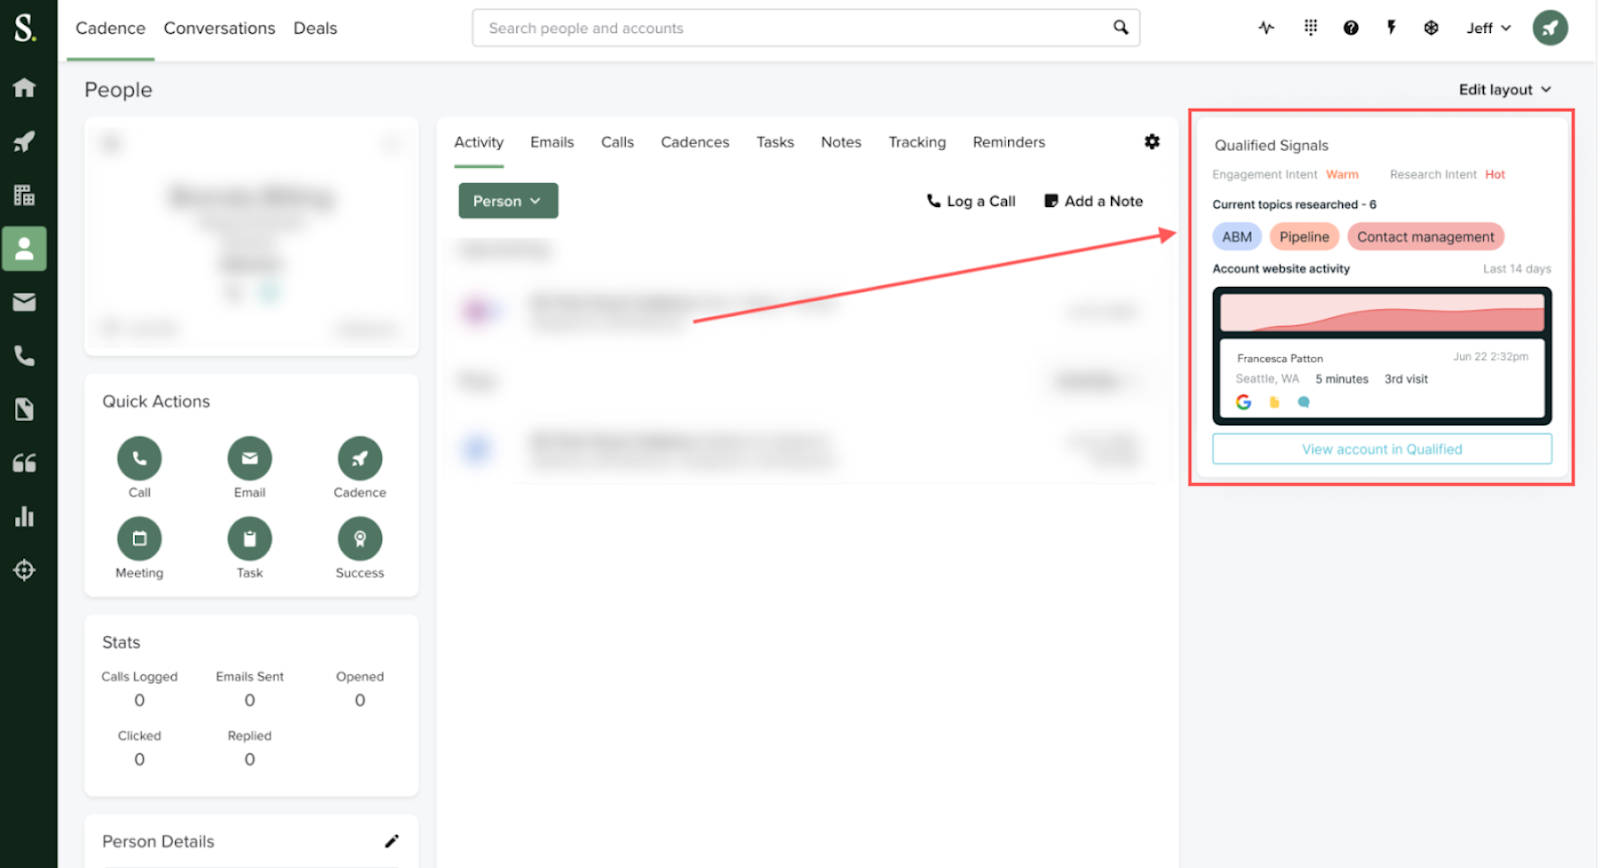The height and width of the screenshot is (868, 1600).
Task: Switch to the Tasks tab
Action: (x=775, y=142)
